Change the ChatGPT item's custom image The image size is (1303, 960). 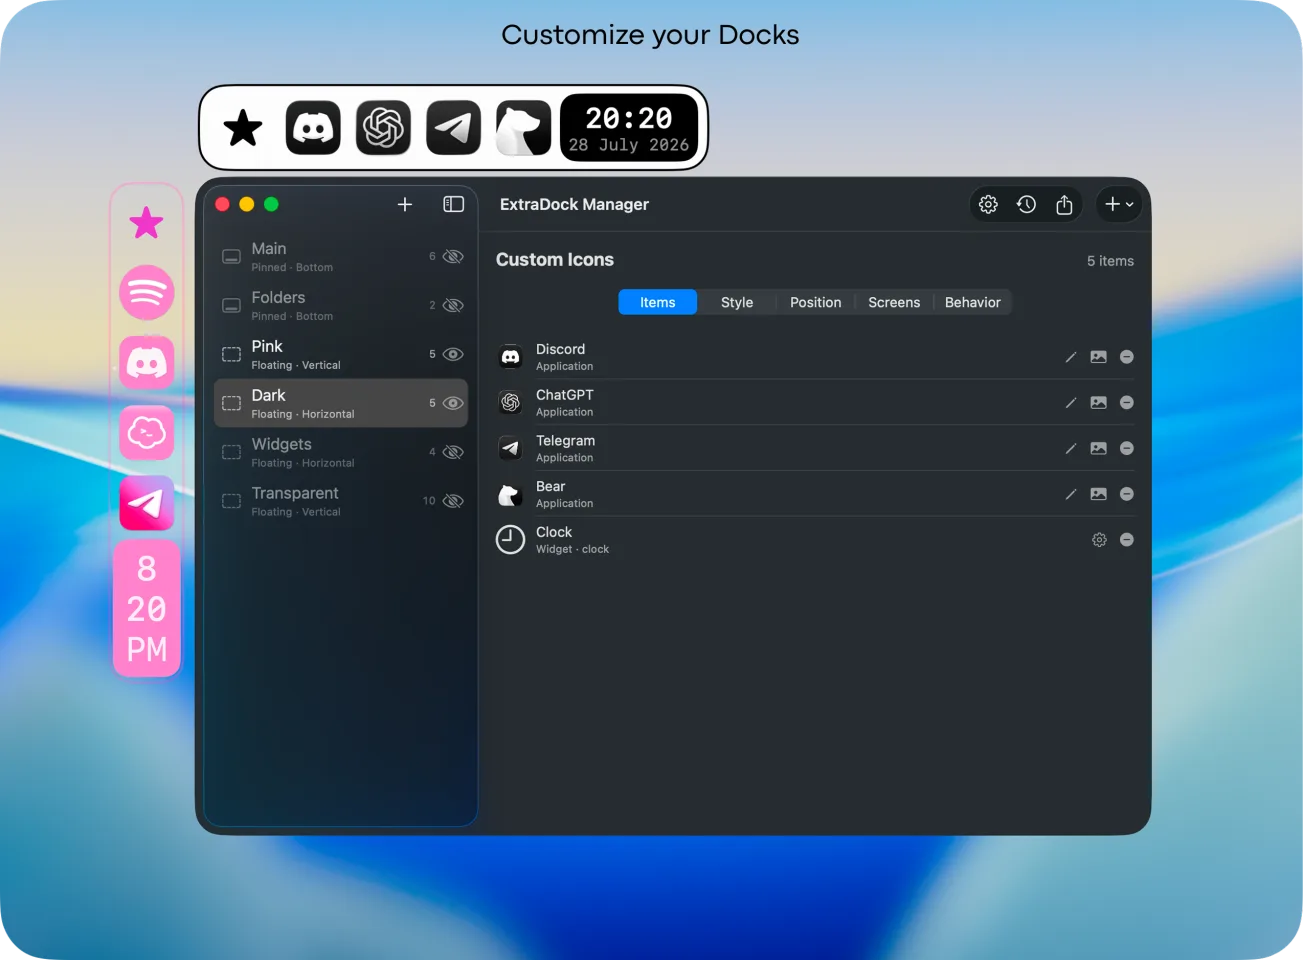tap(1098, 403)
